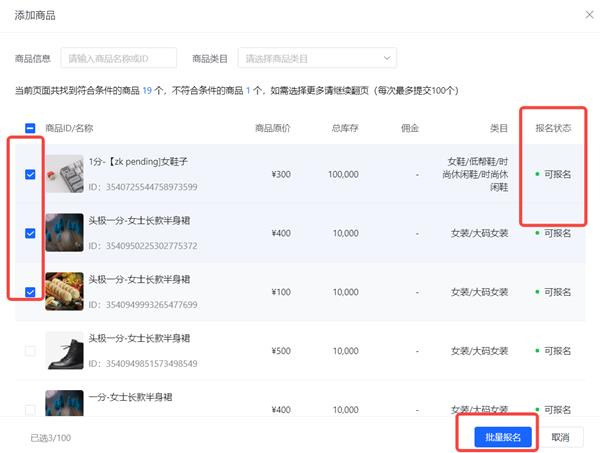Screen dimensions: 600x453
Task: Click the keyboard thumbnail of the 女鞋子 product
Action: [64, 174]
